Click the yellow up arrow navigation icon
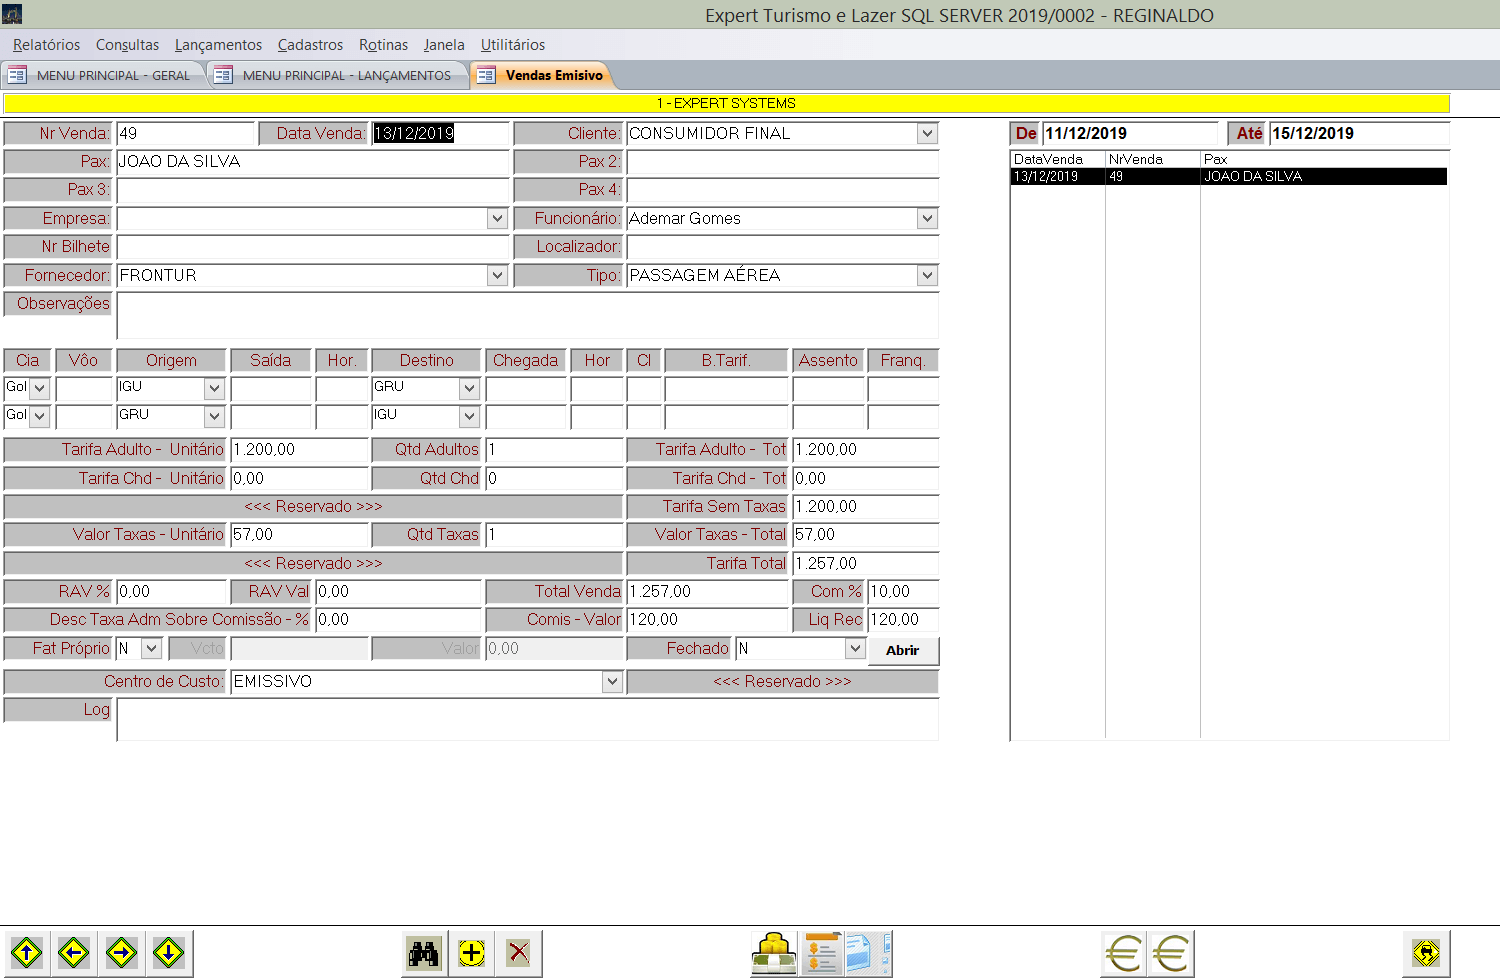Screen dimensions: 1500x980 tap(27, 953)
